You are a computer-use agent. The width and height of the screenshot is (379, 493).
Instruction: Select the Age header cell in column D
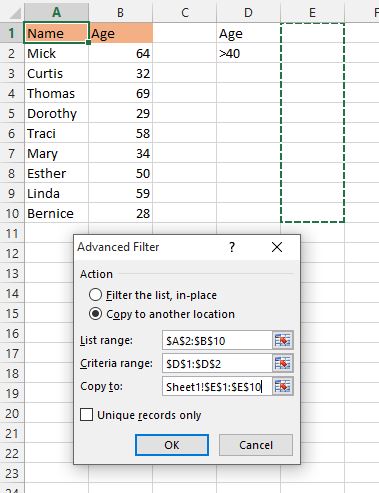(248, 33)
